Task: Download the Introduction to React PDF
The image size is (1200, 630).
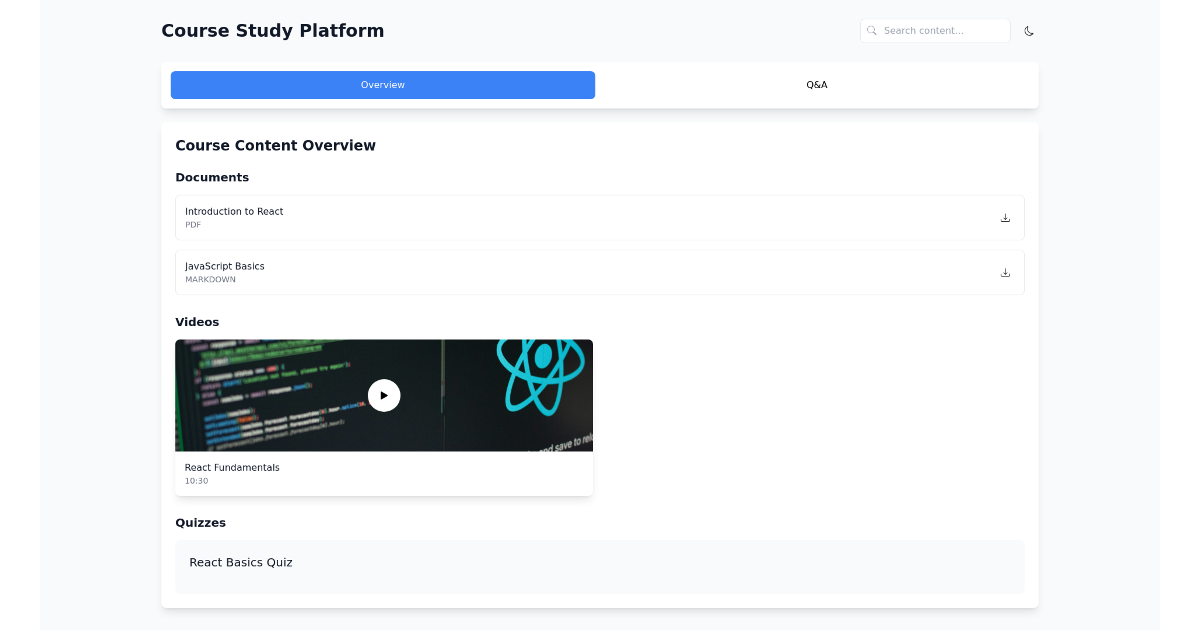Action: (x=1005, y=218)
